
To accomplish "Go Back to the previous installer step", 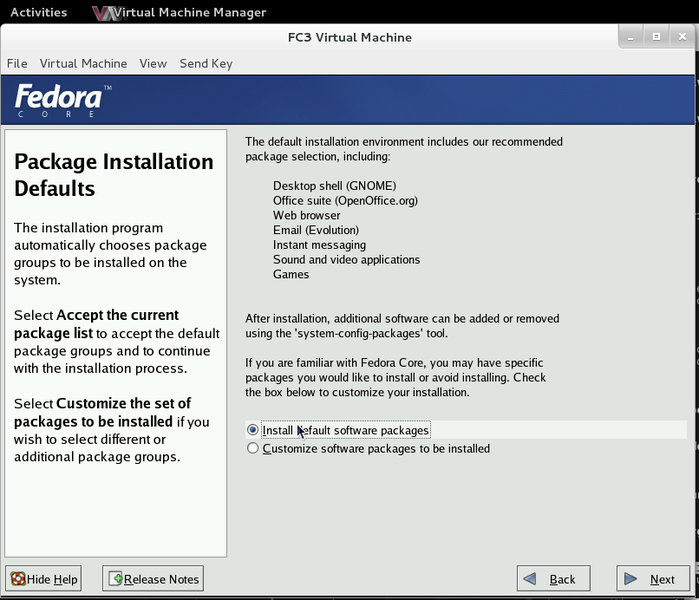I will (553, 579).
